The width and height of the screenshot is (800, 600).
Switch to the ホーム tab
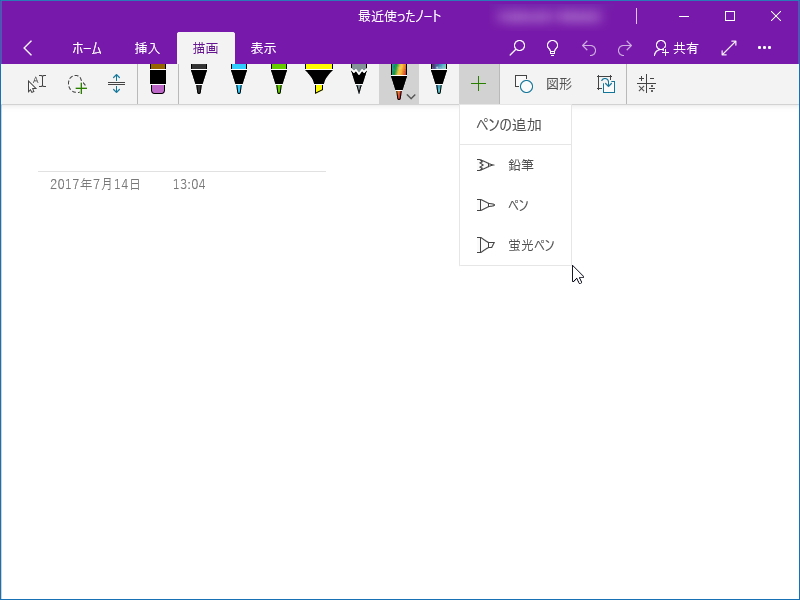pyautogui.click(x=87, y=47)
